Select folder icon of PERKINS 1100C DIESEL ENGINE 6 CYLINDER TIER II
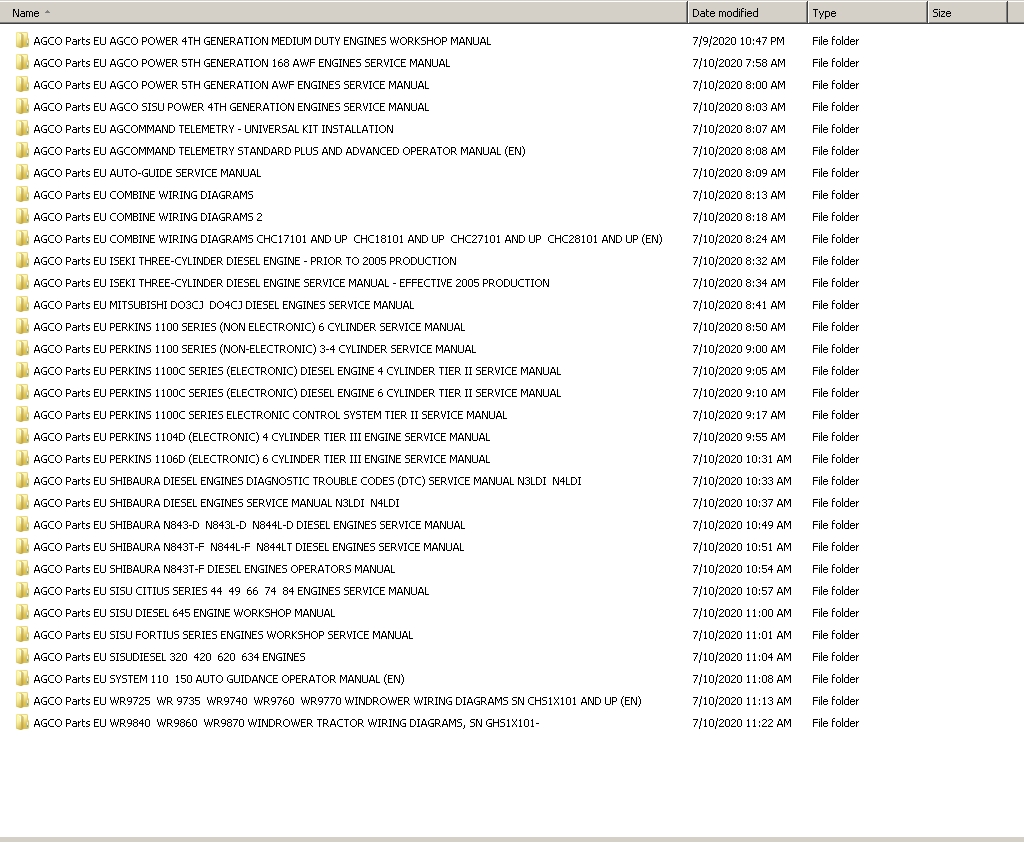 [22, 393]
